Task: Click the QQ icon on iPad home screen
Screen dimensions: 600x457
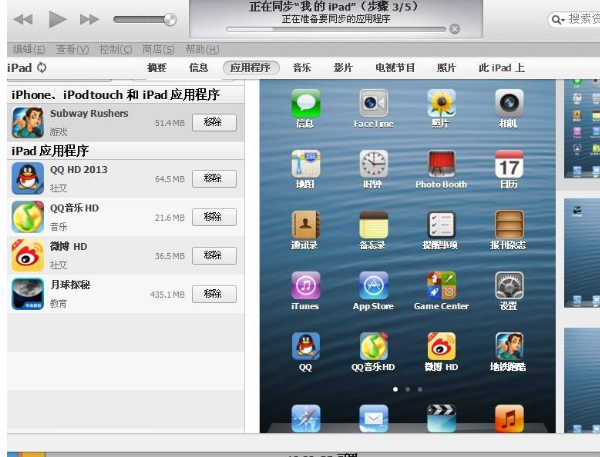Action: [305, 346]
